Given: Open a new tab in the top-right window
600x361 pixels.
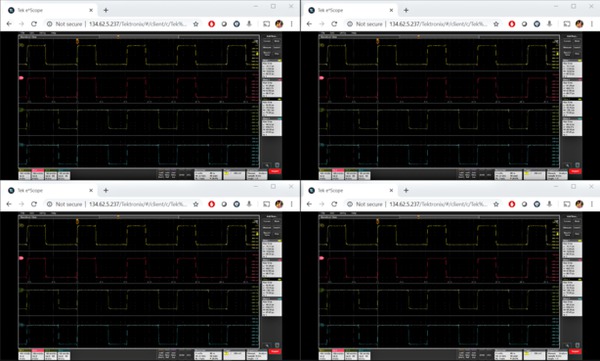Looking at the screenshot, I should 406,10.
